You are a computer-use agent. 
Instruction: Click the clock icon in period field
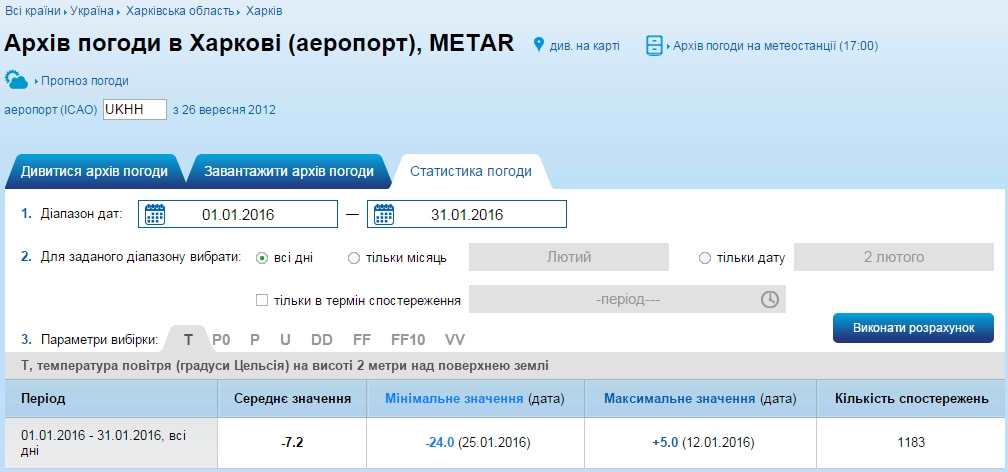pyautogui.click(x=770, y=300)
